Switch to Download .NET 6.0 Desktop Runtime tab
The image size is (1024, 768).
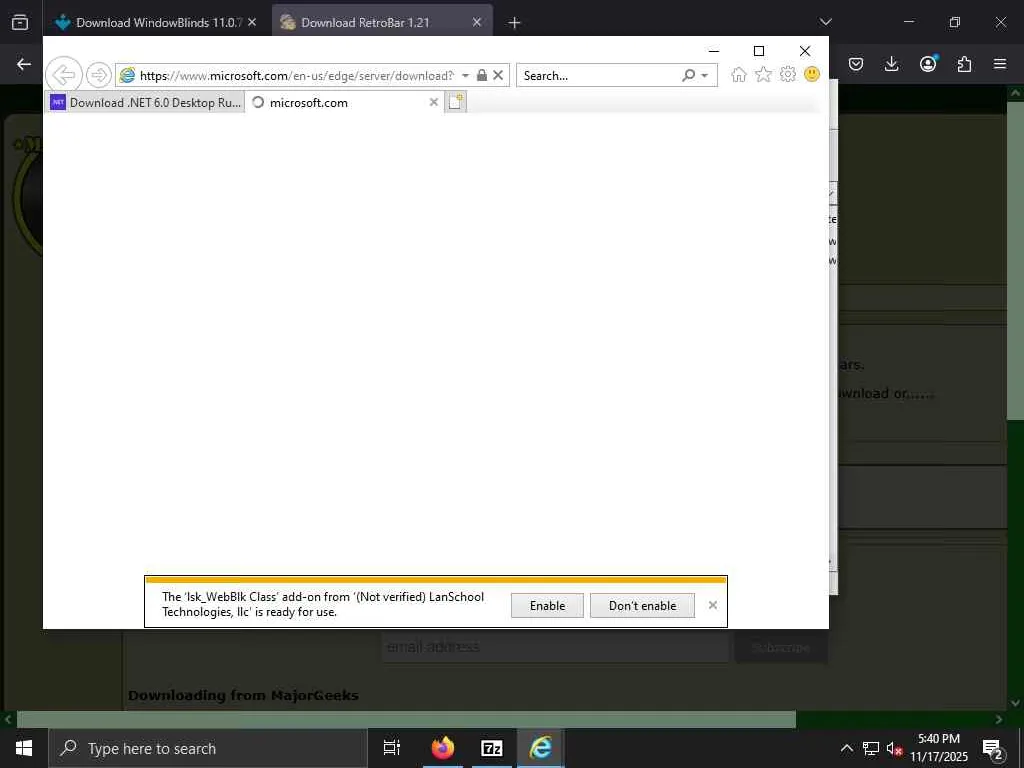(146, 103)
